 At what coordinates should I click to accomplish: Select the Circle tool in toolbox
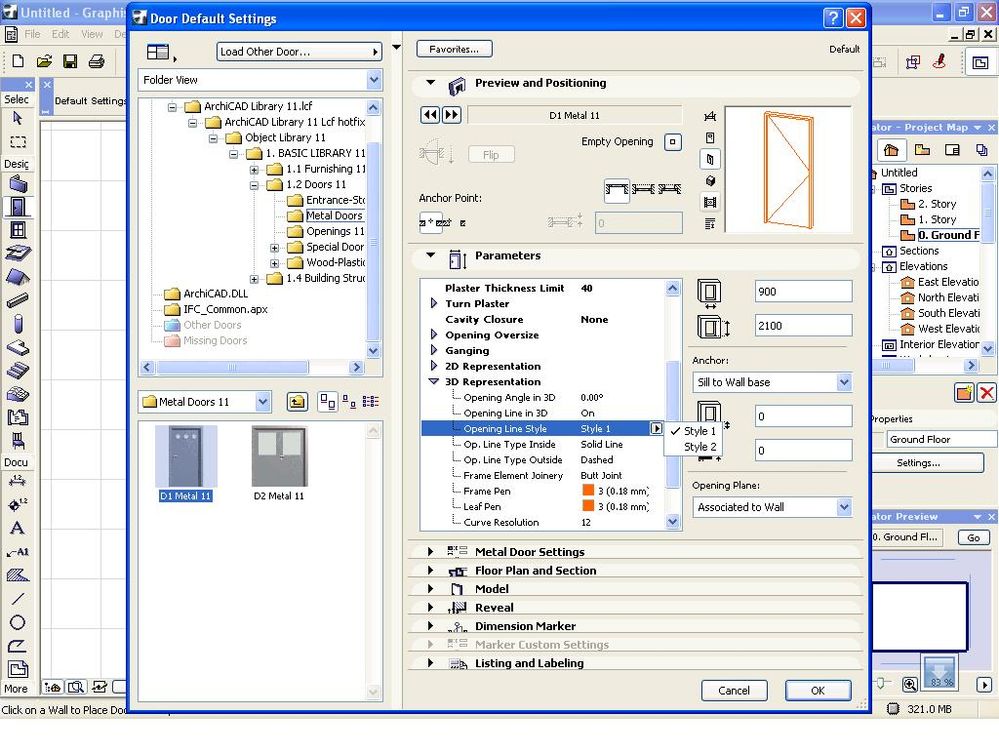click(17, 622)
